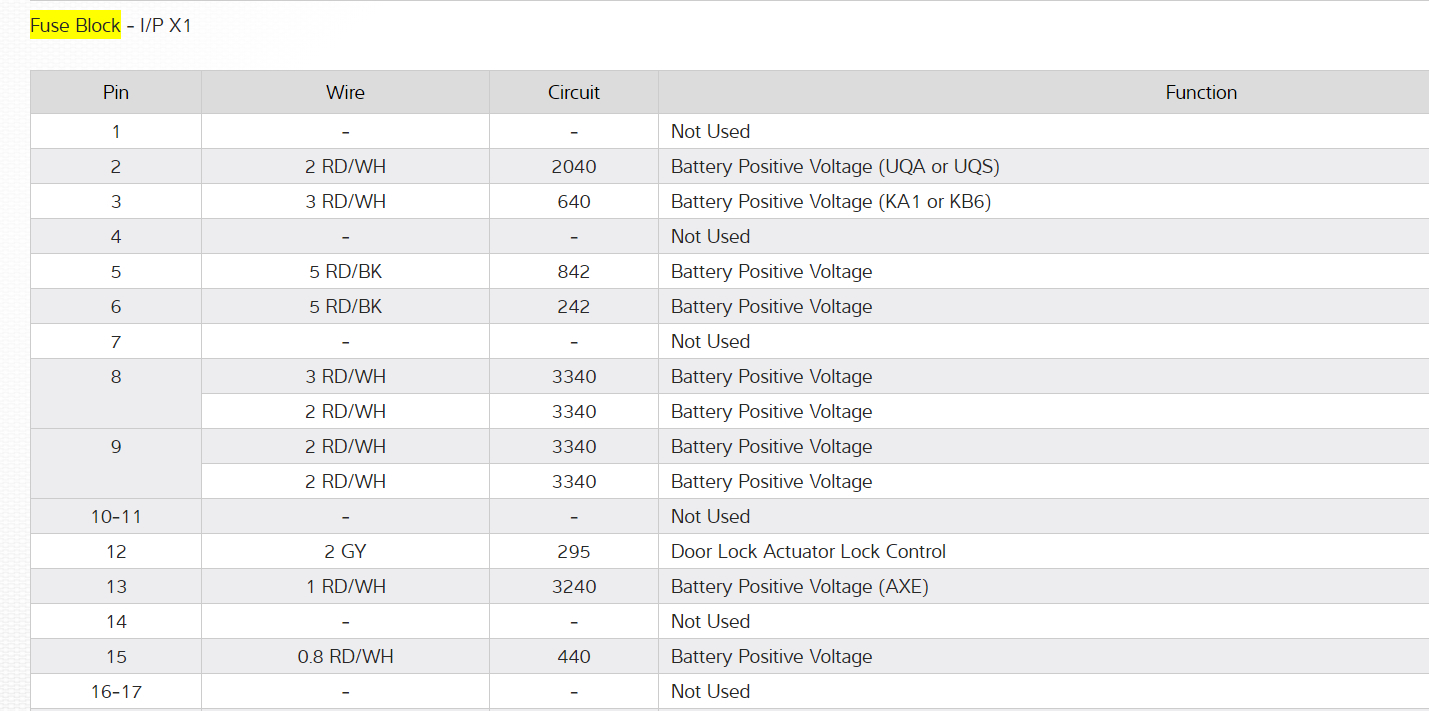
Task: Click the "Circuit" column header
Action: (574, 93)
